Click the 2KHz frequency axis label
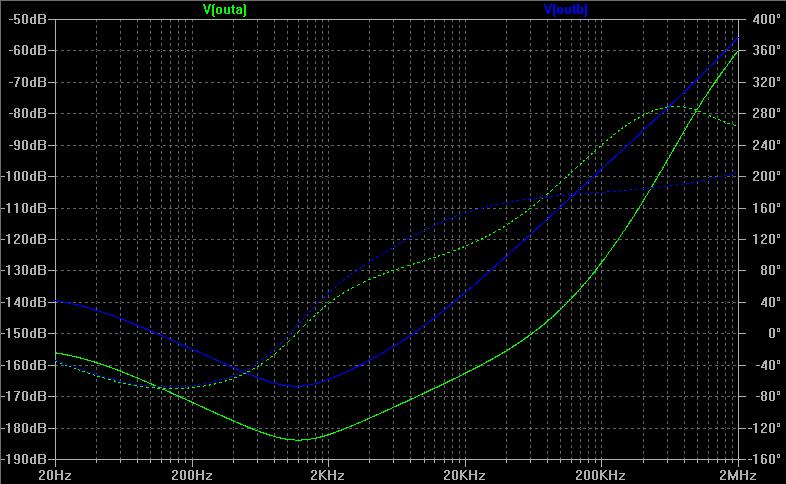The height and width of the screenshot is (484, 786). click(x=327, y=475)
